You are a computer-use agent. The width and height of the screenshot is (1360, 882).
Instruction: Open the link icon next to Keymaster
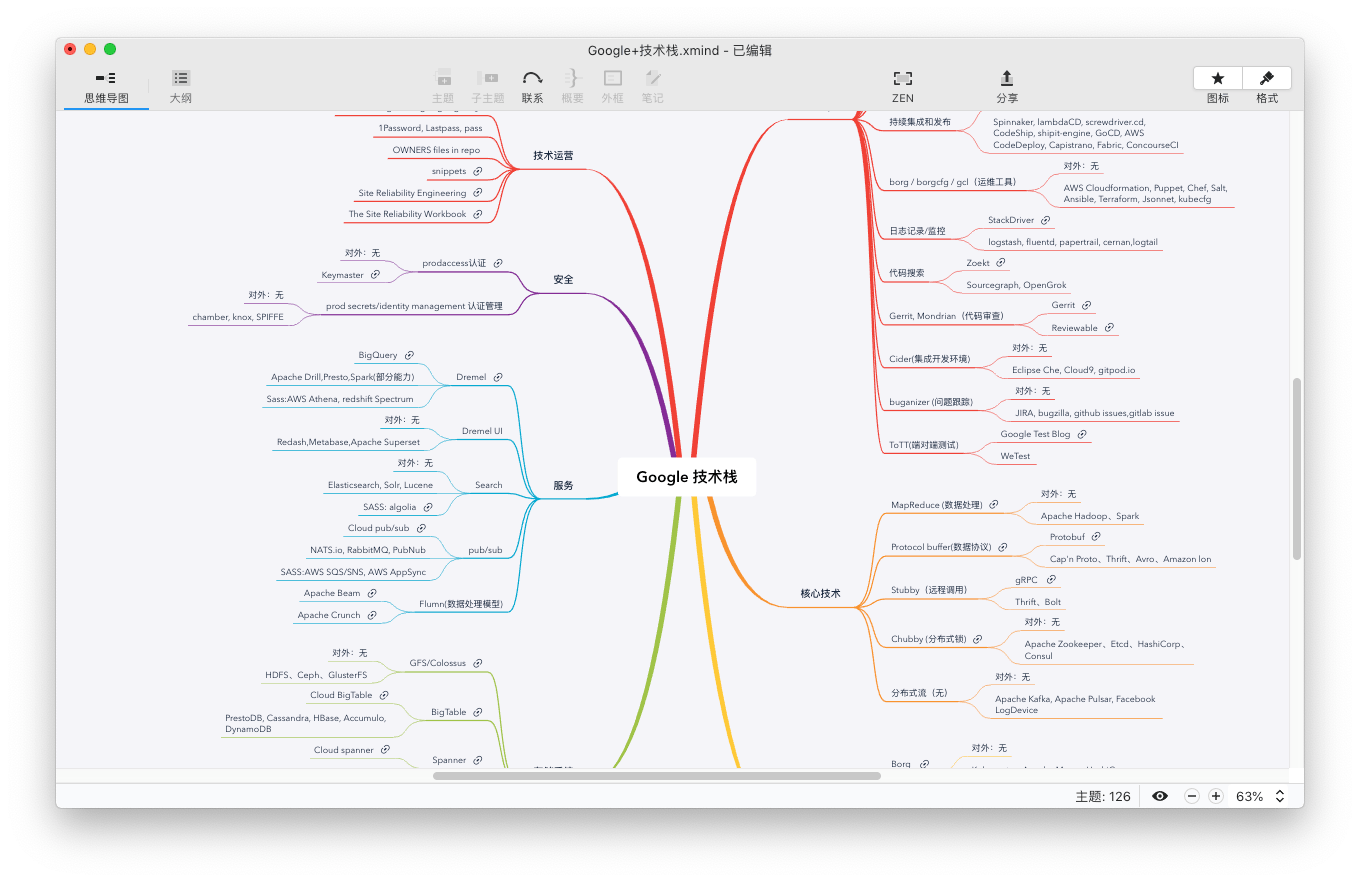(376, 274)
